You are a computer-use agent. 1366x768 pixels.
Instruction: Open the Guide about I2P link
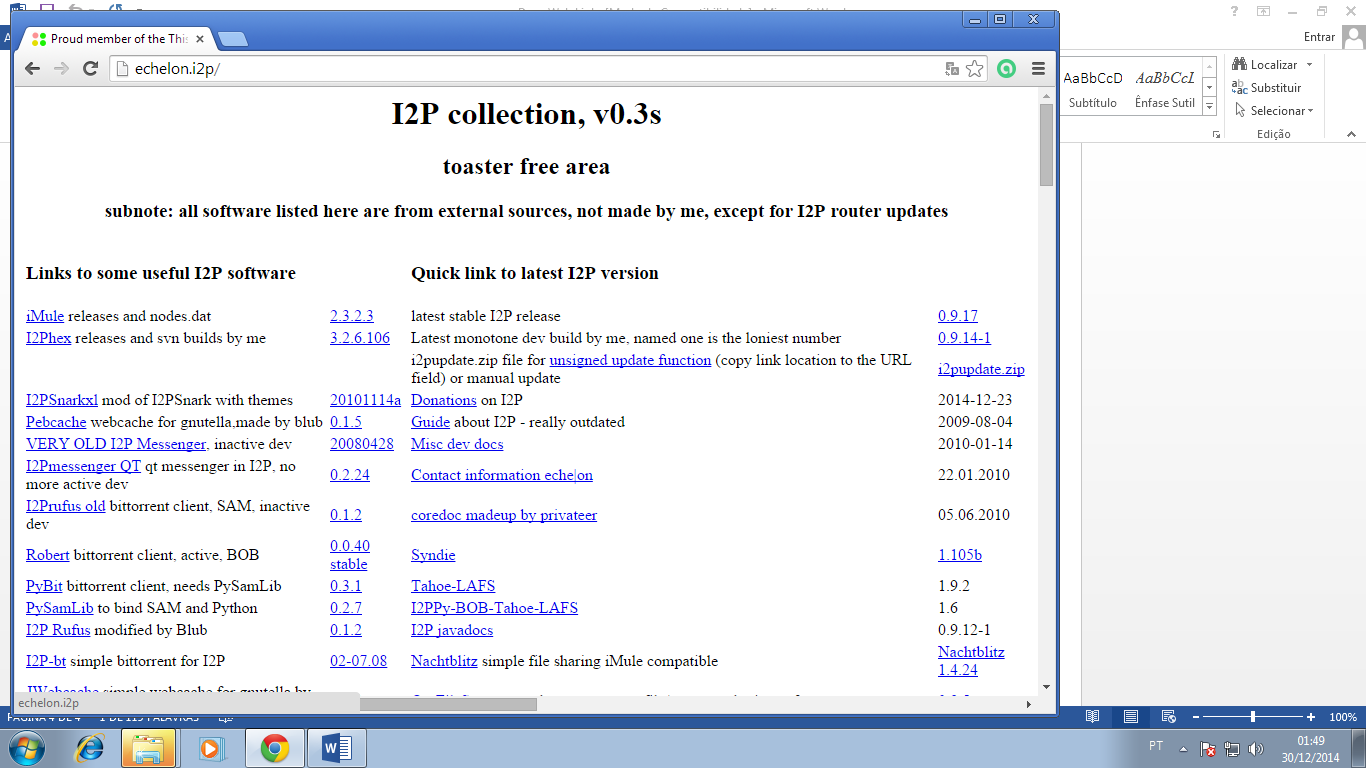tap(430, 422)
